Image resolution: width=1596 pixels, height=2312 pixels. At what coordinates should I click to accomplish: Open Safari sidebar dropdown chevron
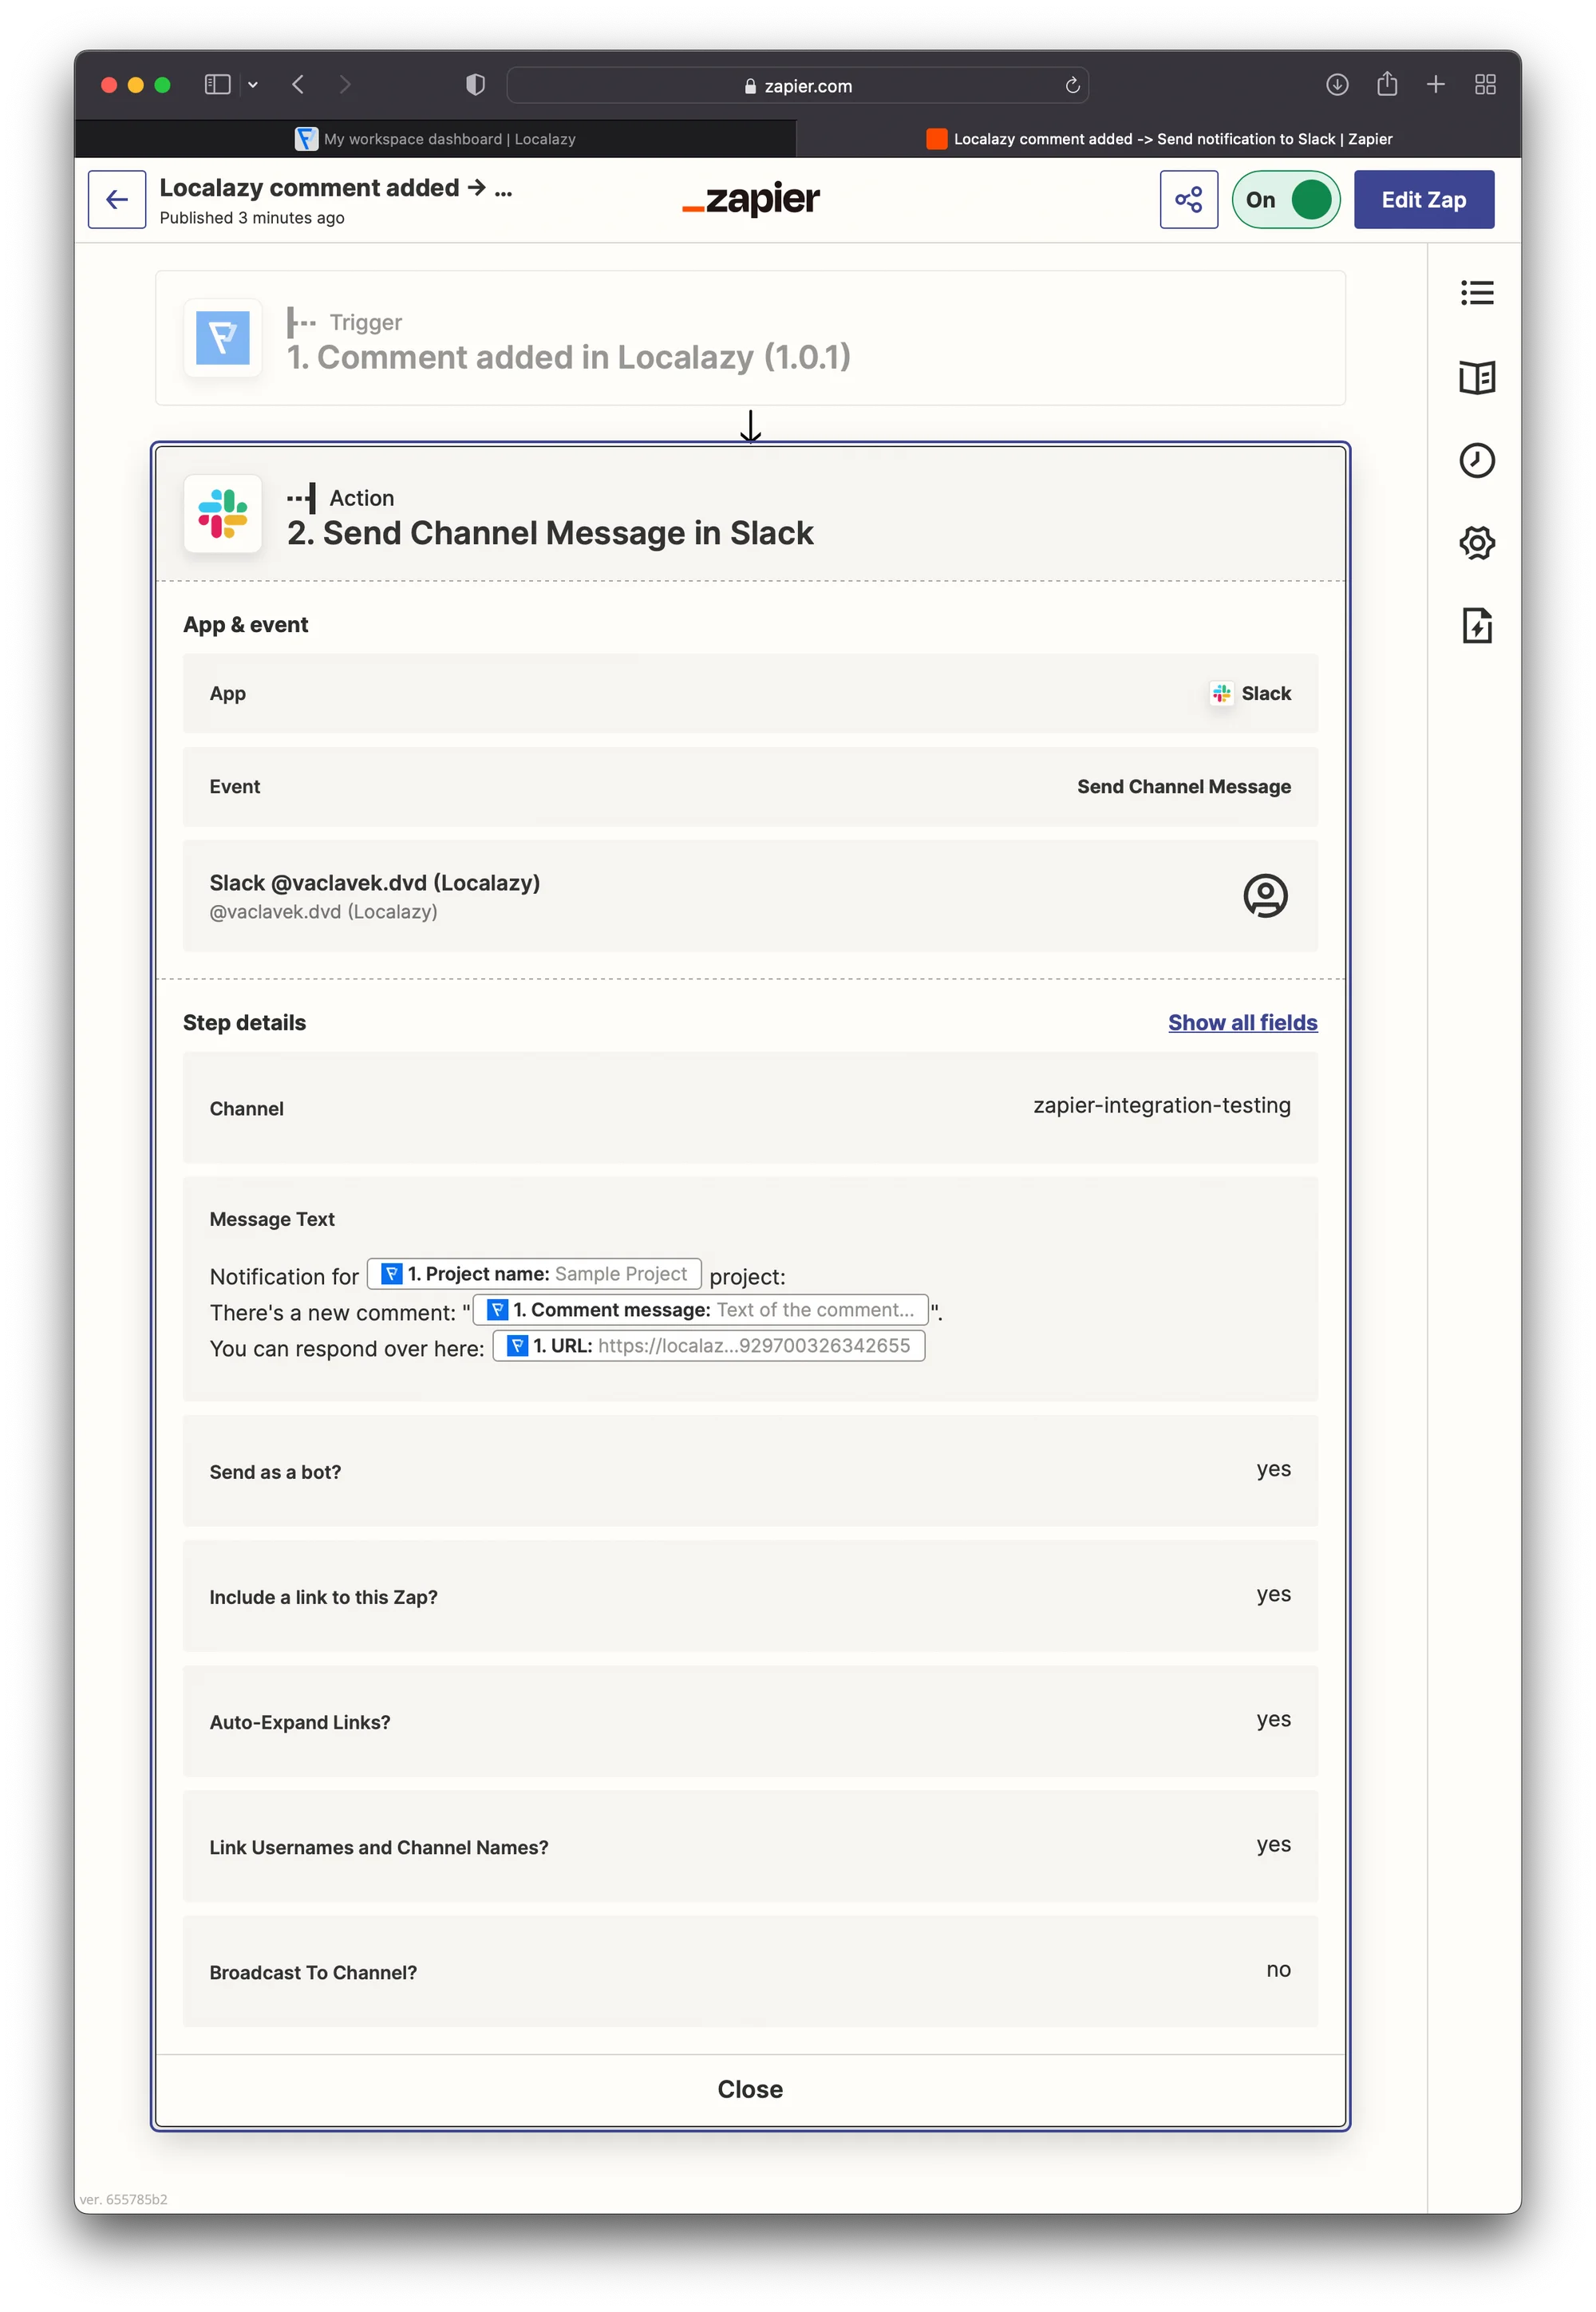(253, 86)
